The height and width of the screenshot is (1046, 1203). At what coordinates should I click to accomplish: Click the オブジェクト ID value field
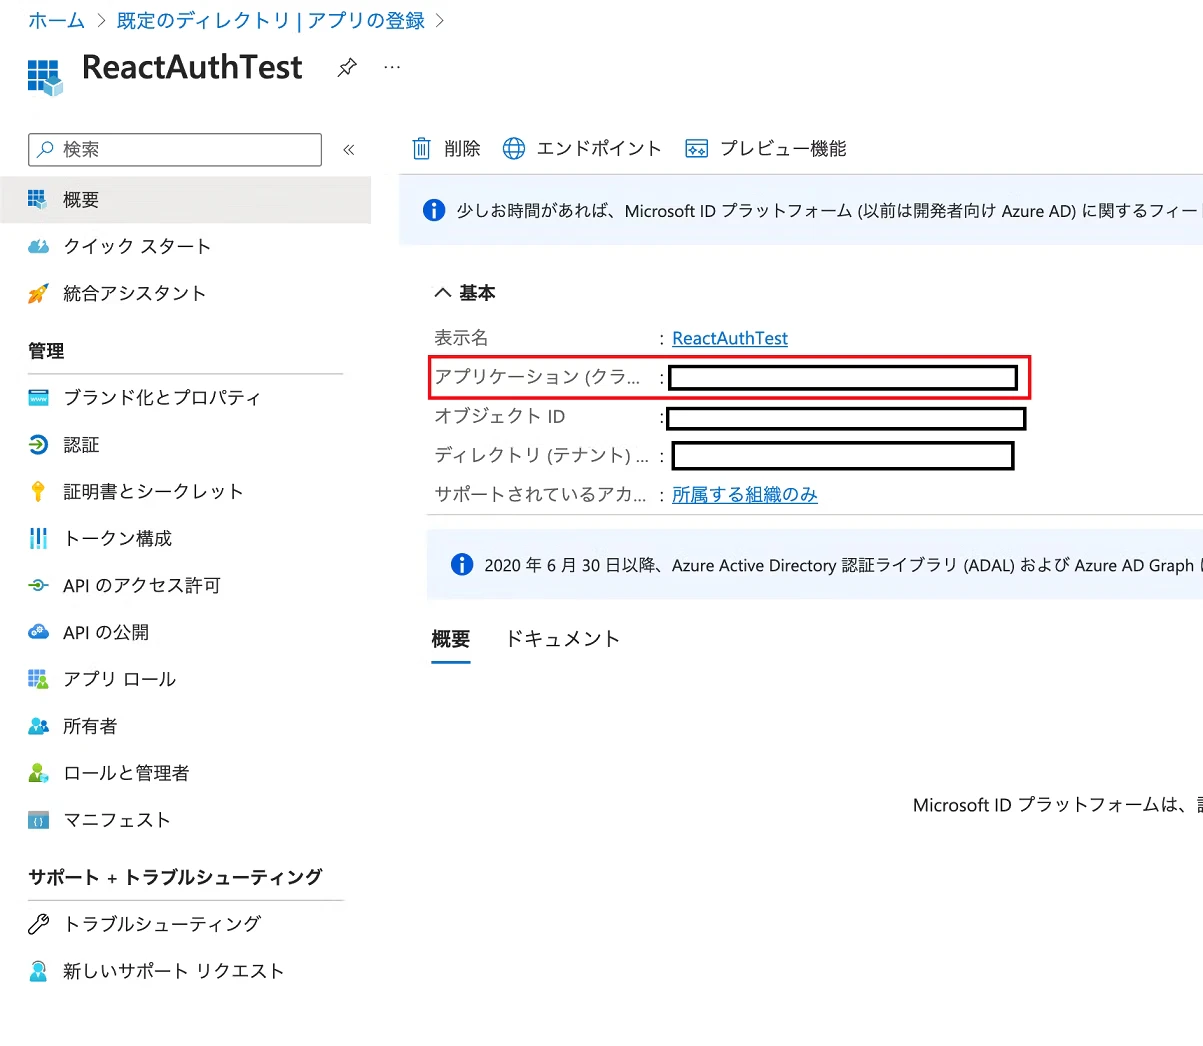coord(846,418)
